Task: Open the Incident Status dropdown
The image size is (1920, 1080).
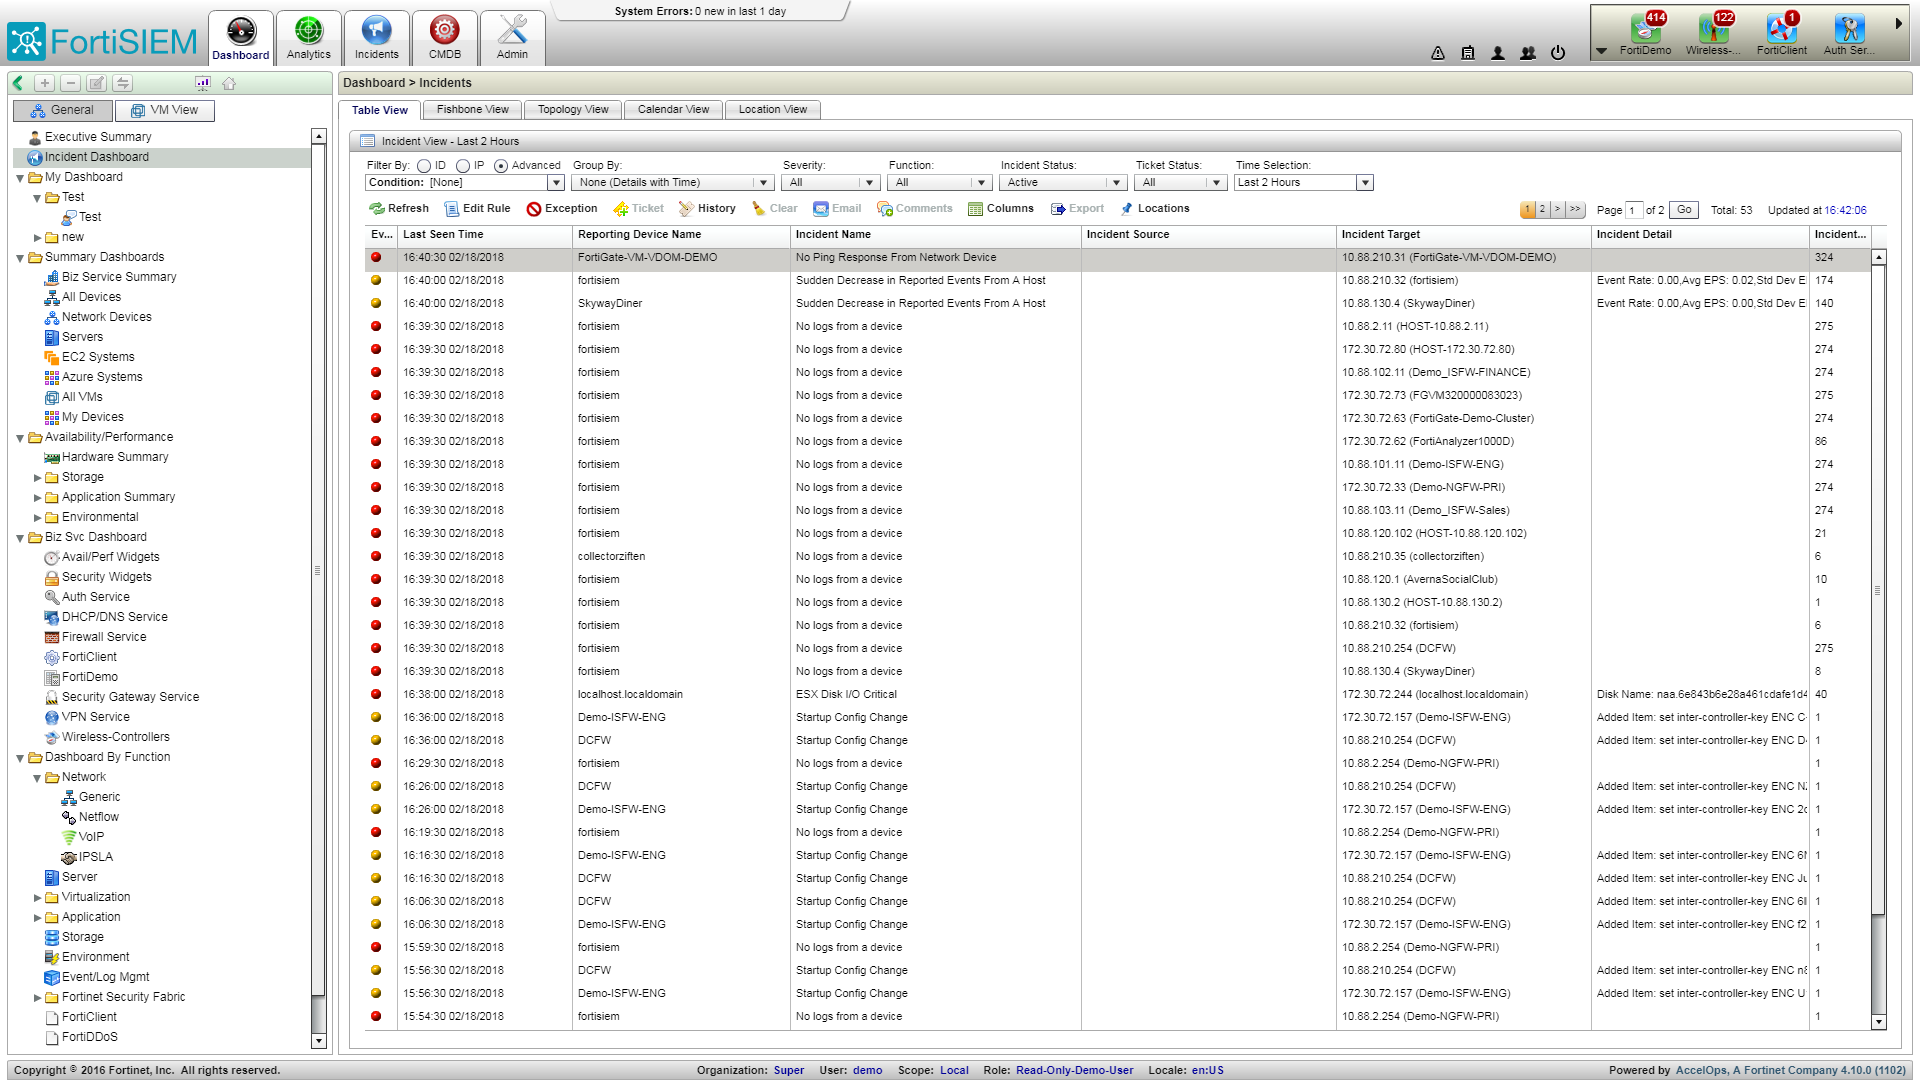Action: [x=1116, y=183]
